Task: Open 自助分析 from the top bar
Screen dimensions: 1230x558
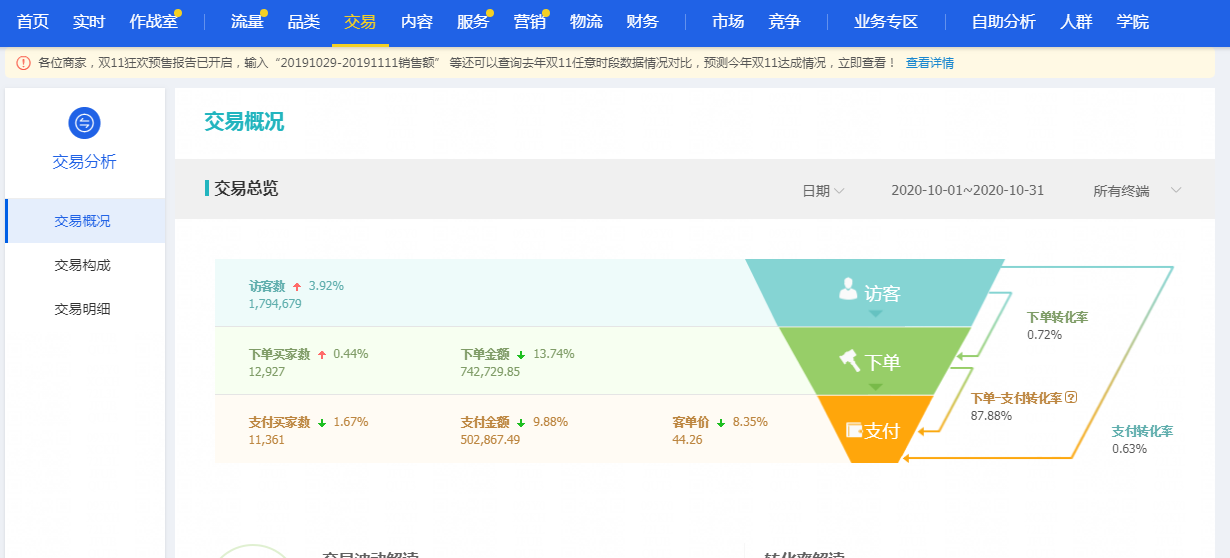Action: 1004,22
